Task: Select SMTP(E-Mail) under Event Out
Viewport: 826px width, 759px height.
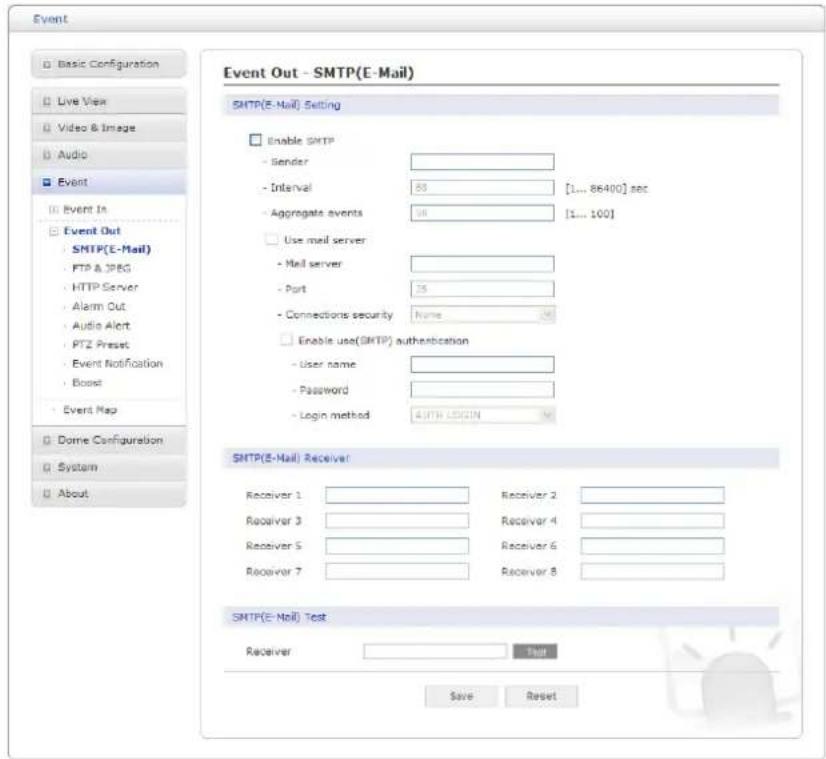Action: pyautogui.click(x=111, y=249)
